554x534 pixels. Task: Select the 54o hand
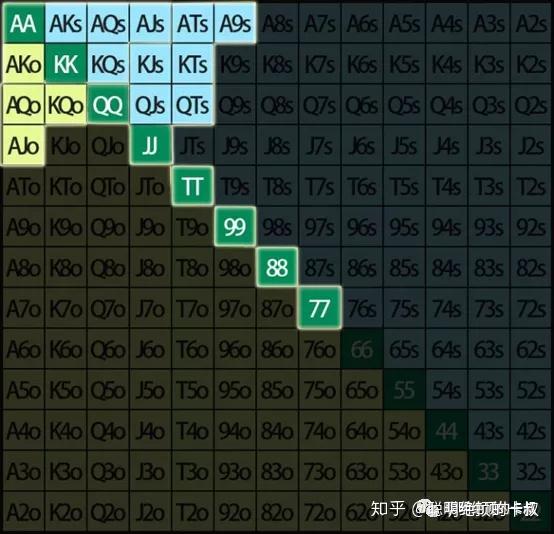point(405,430)
